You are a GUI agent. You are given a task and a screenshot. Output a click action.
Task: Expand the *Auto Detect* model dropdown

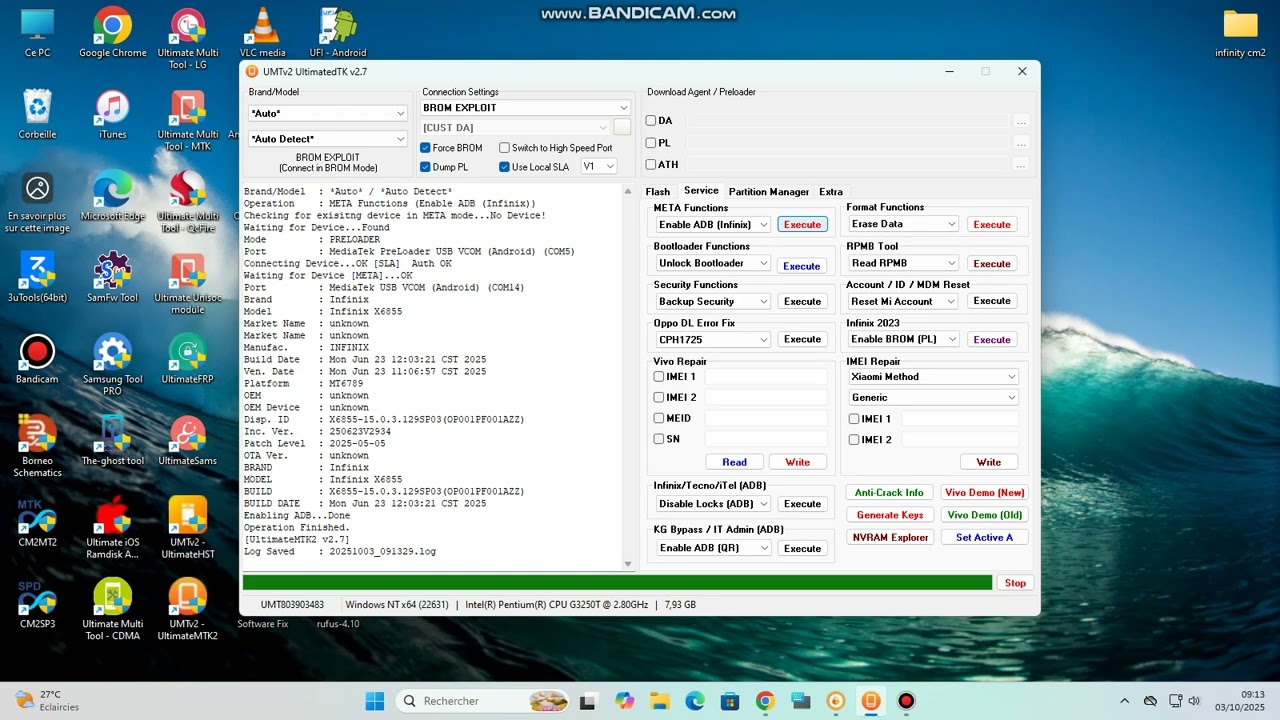(x=327, y=139)
